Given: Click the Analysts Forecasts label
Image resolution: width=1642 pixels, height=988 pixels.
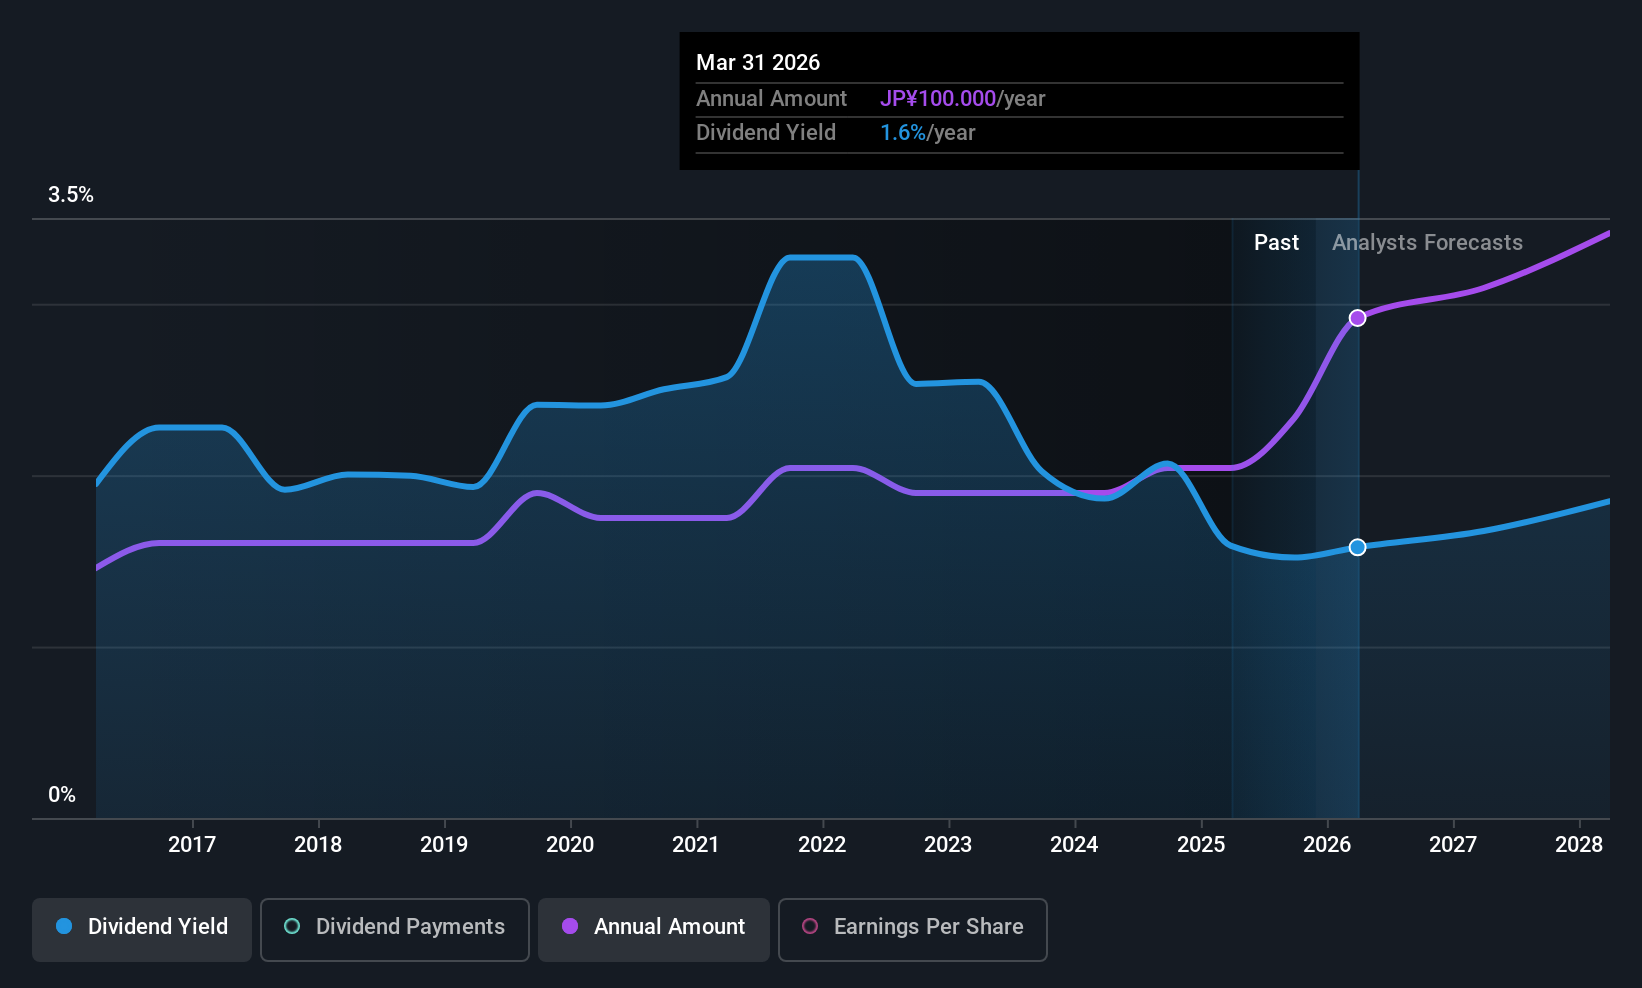Looking at the screenshot, I should 1427,243.
